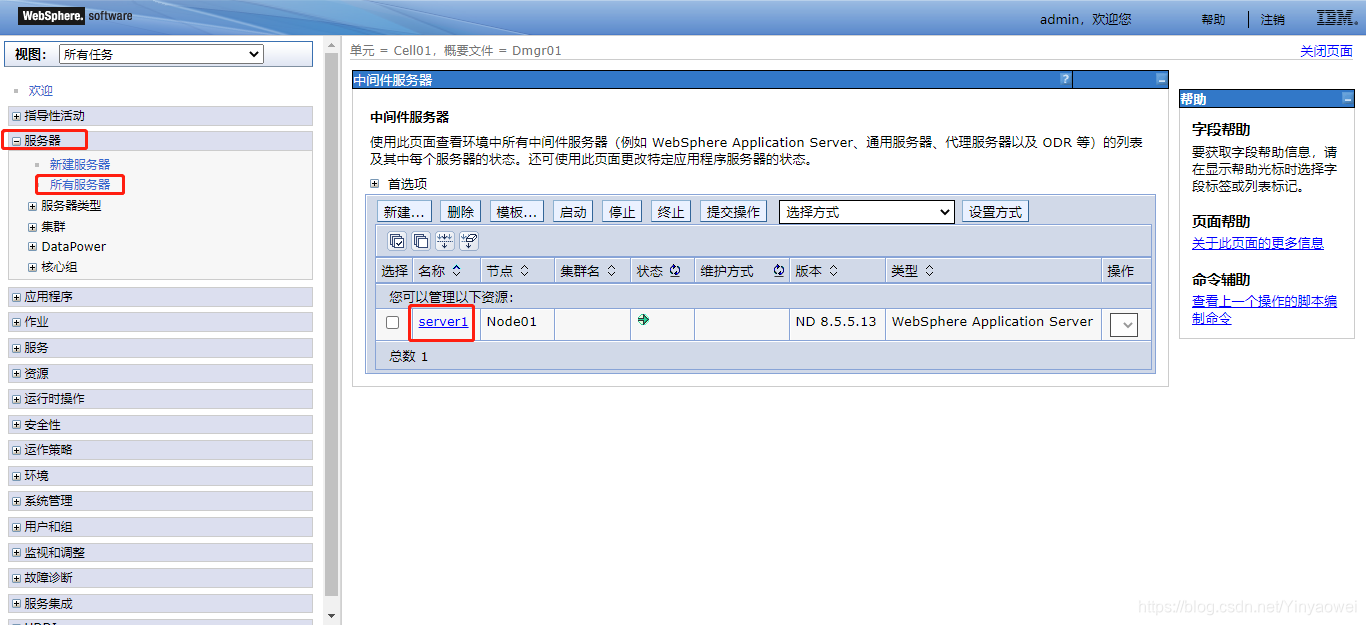Expand 服务 navigation group
Image resolution: width=1366 pixels, height=625 pixels.
[16, 348]
